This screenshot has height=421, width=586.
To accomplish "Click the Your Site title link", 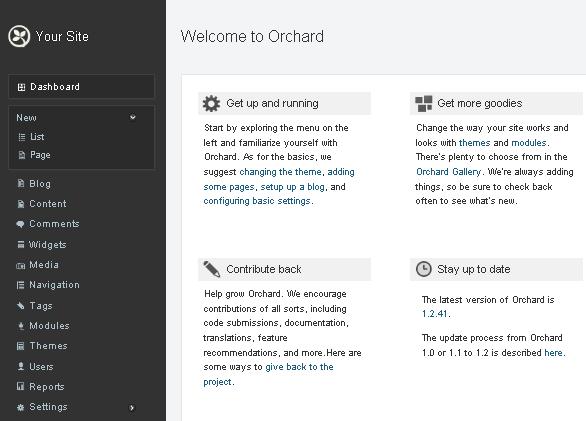I will click(x=62, y=36).
